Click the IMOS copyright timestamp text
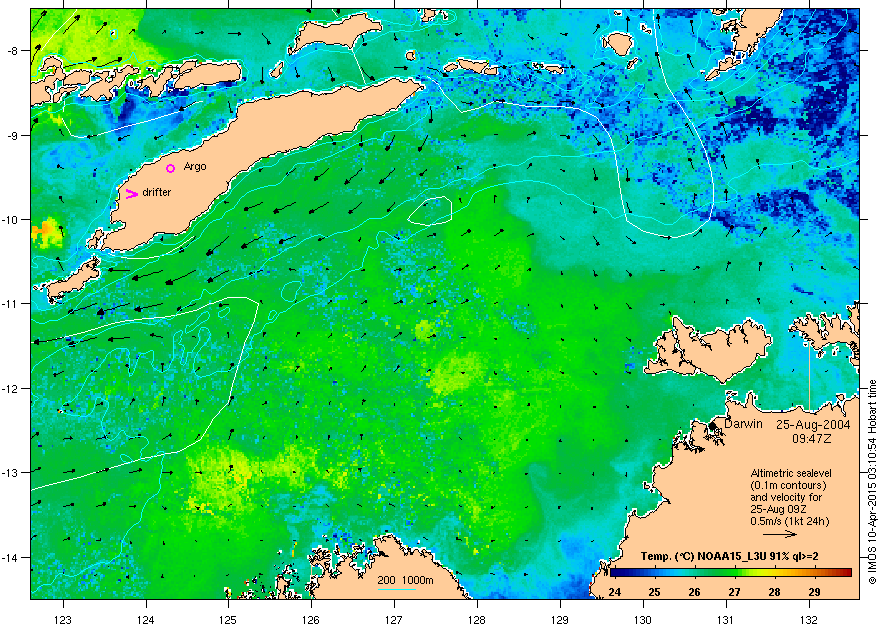The image size is (880, 630). coord(872,482)
